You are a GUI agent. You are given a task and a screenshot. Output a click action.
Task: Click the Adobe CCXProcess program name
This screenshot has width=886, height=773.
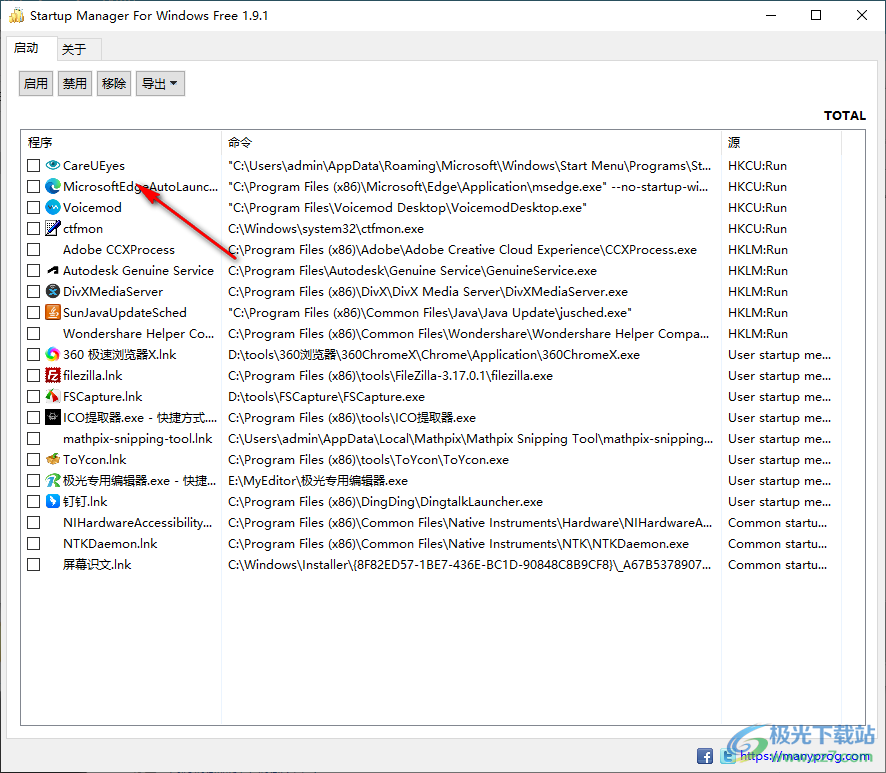119,249
